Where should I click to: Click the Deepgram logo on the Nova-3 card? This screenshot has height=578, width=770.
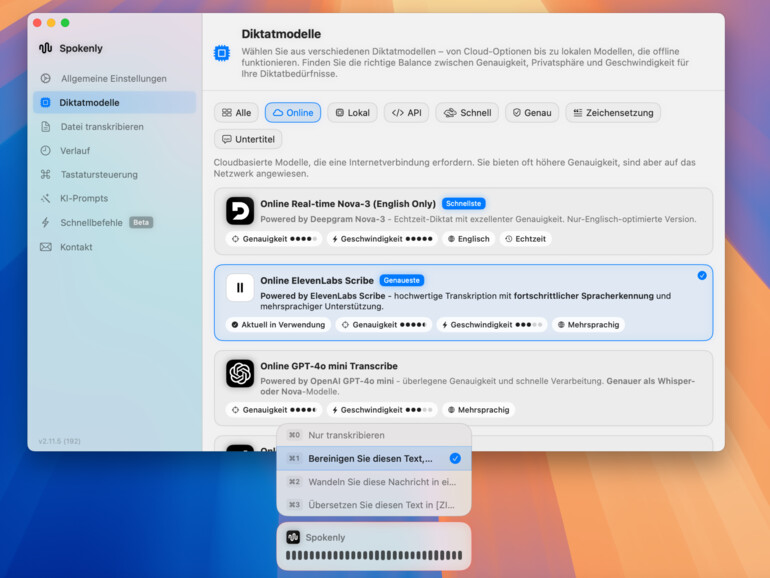pos(240,211)
